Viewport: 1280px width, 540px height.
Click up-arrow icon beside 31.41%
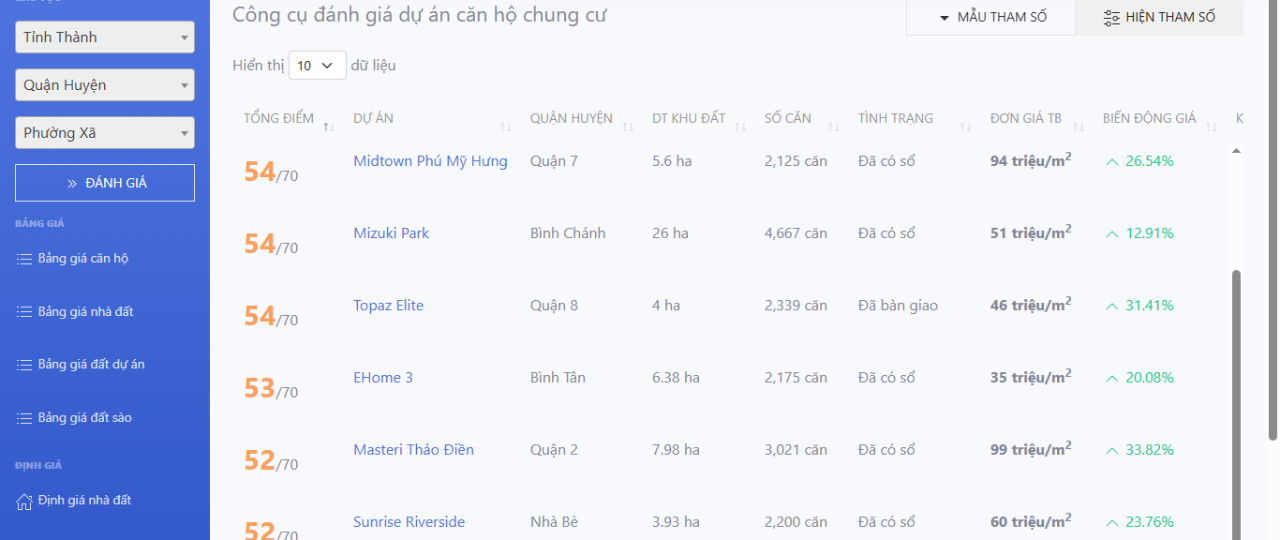click(x=1111, y=305)
